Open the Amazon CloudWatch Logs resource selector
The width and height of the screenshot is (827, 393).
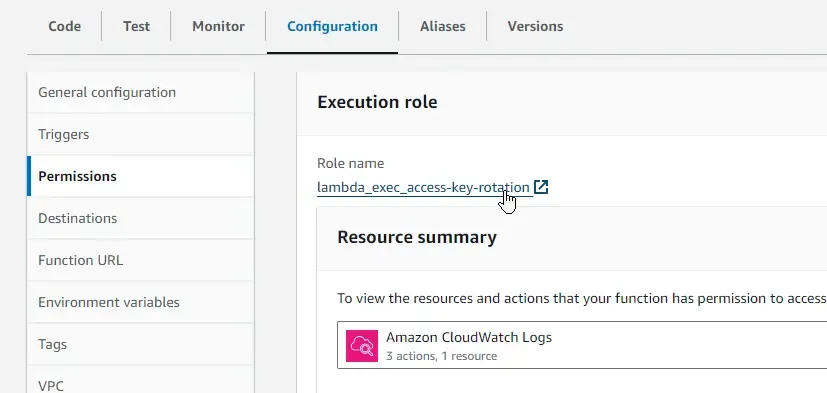point(582,345)
